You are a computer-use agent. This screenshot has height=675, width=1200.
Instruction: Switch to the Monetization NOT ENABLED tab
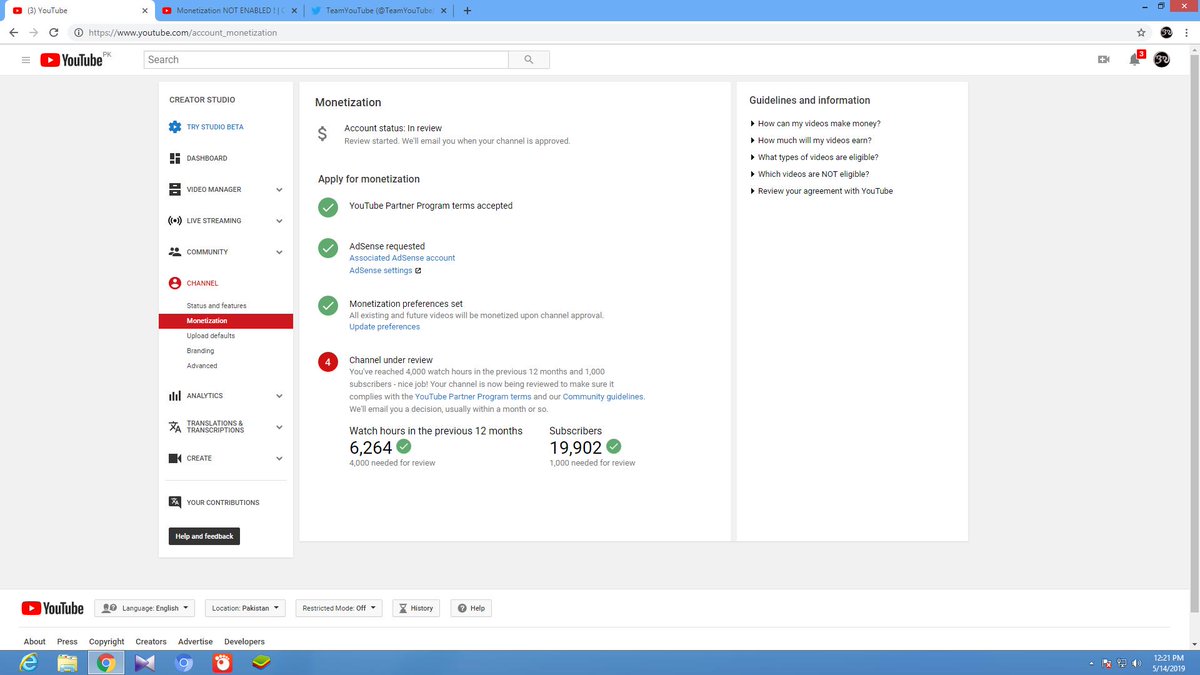(x=229, y=11)
